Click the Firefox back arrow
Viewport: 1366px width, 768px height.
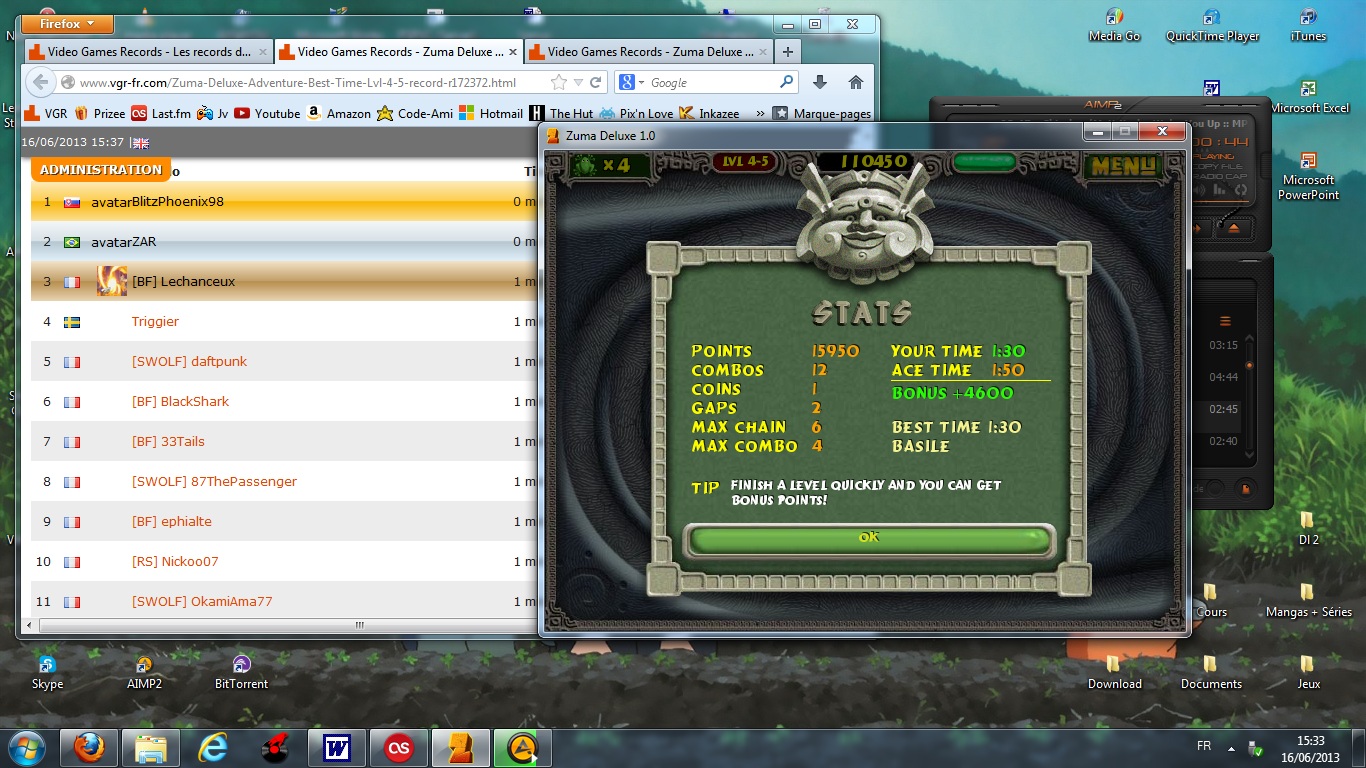(39, 83)
